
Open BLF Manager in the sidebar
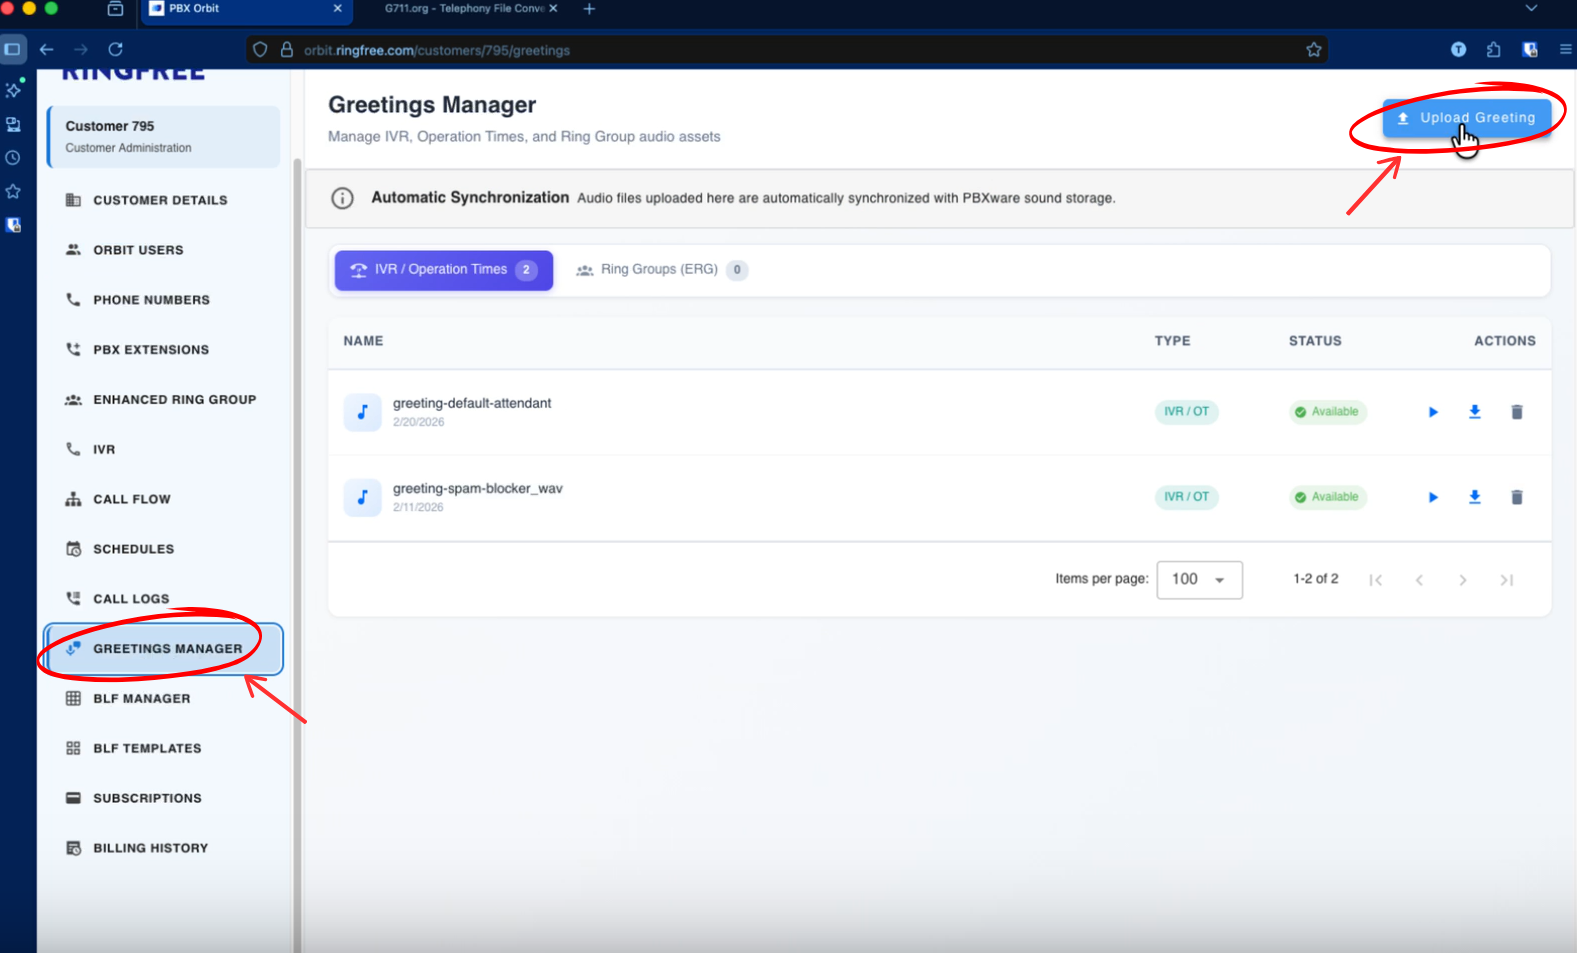click(141, 698)
